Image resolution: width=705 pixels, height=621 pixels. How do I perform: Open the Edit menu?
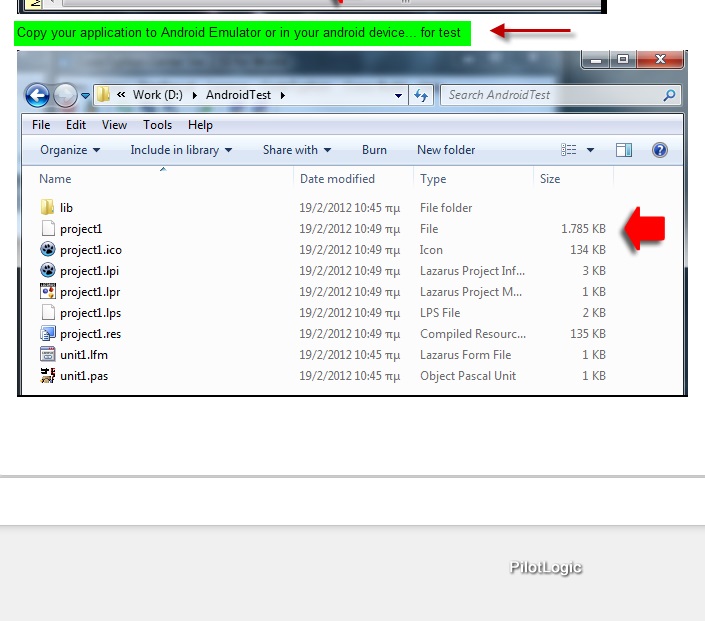point(76,125)
